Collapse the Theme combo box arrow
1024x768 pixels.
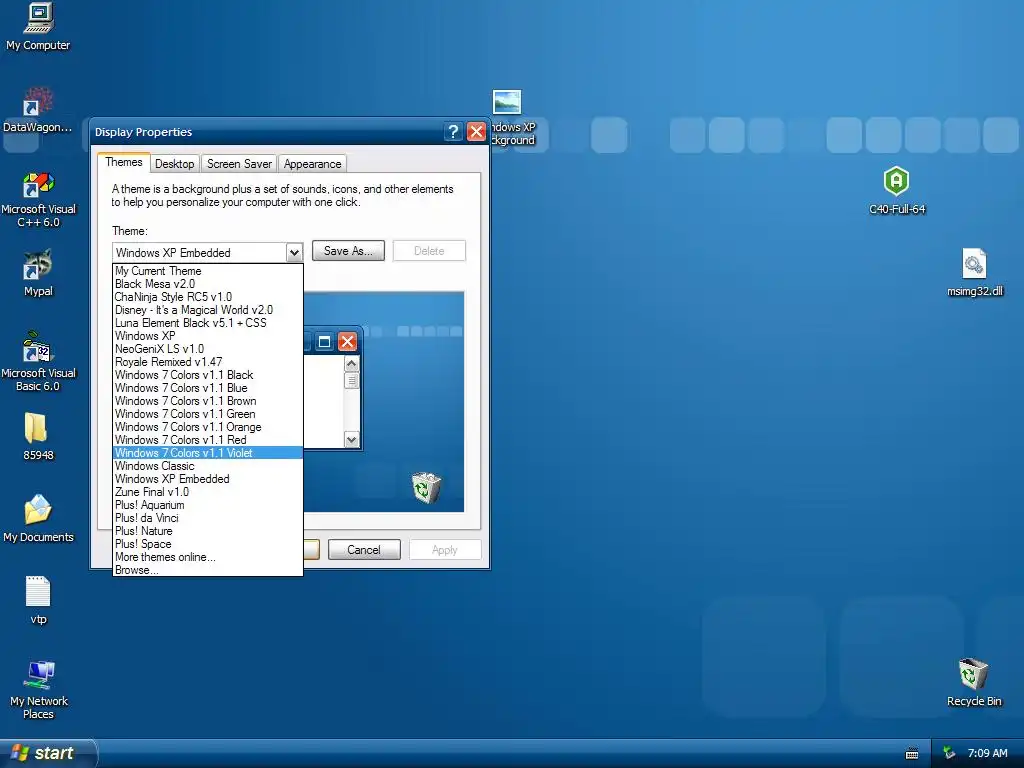(294, 252)
